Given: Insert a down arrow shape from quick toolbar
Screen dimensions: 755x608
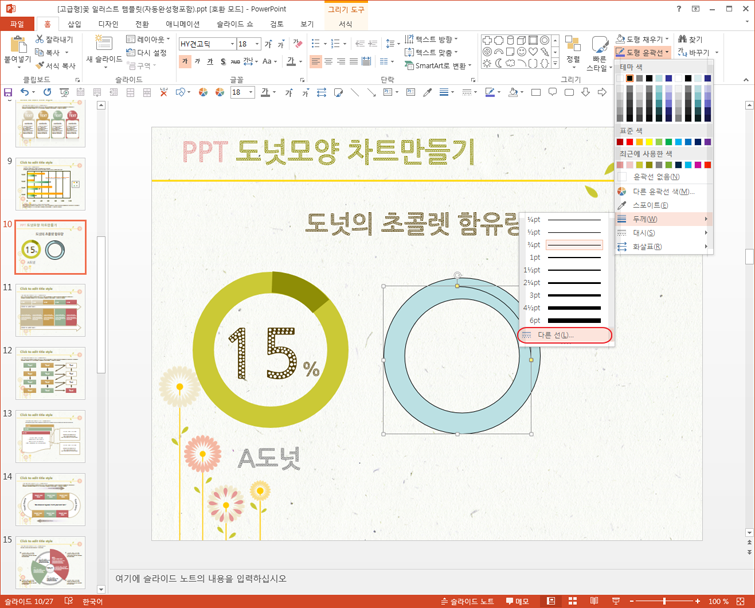Looking at the screenshot, I should [x=586, y=92].
